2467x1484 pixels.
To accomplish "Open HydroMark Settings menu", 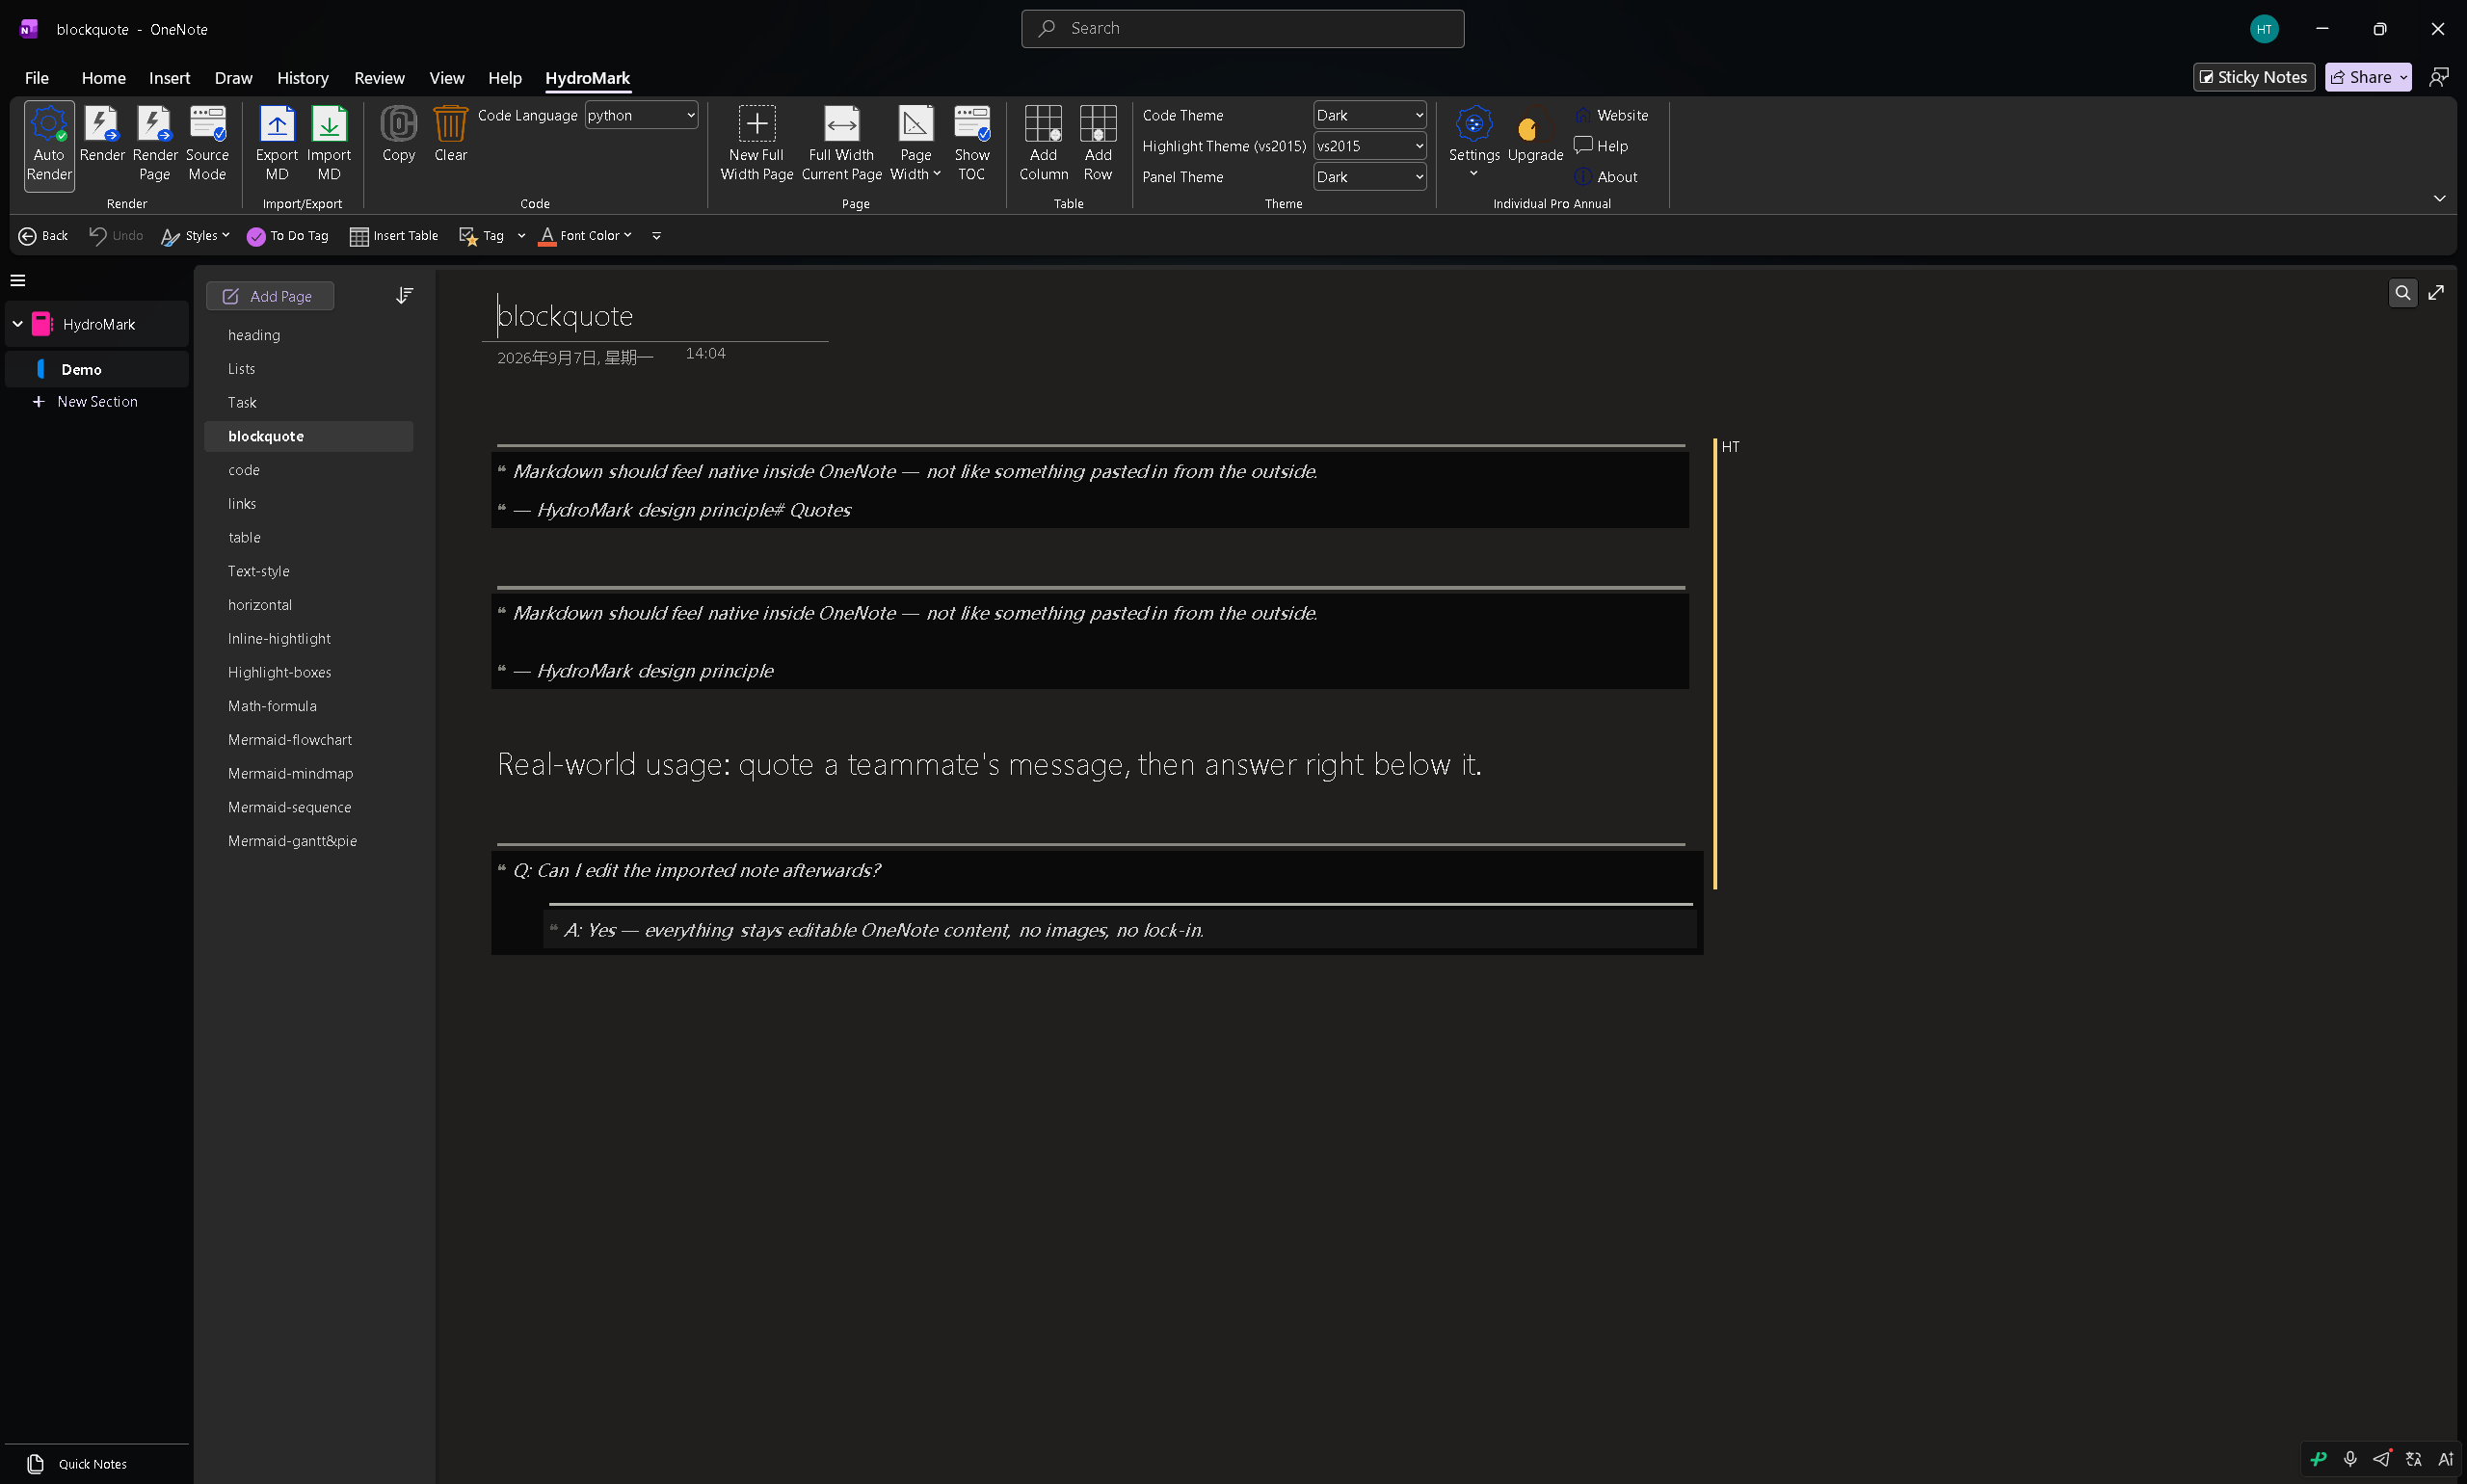I will pyautogui.click(x=1474, y=143).
